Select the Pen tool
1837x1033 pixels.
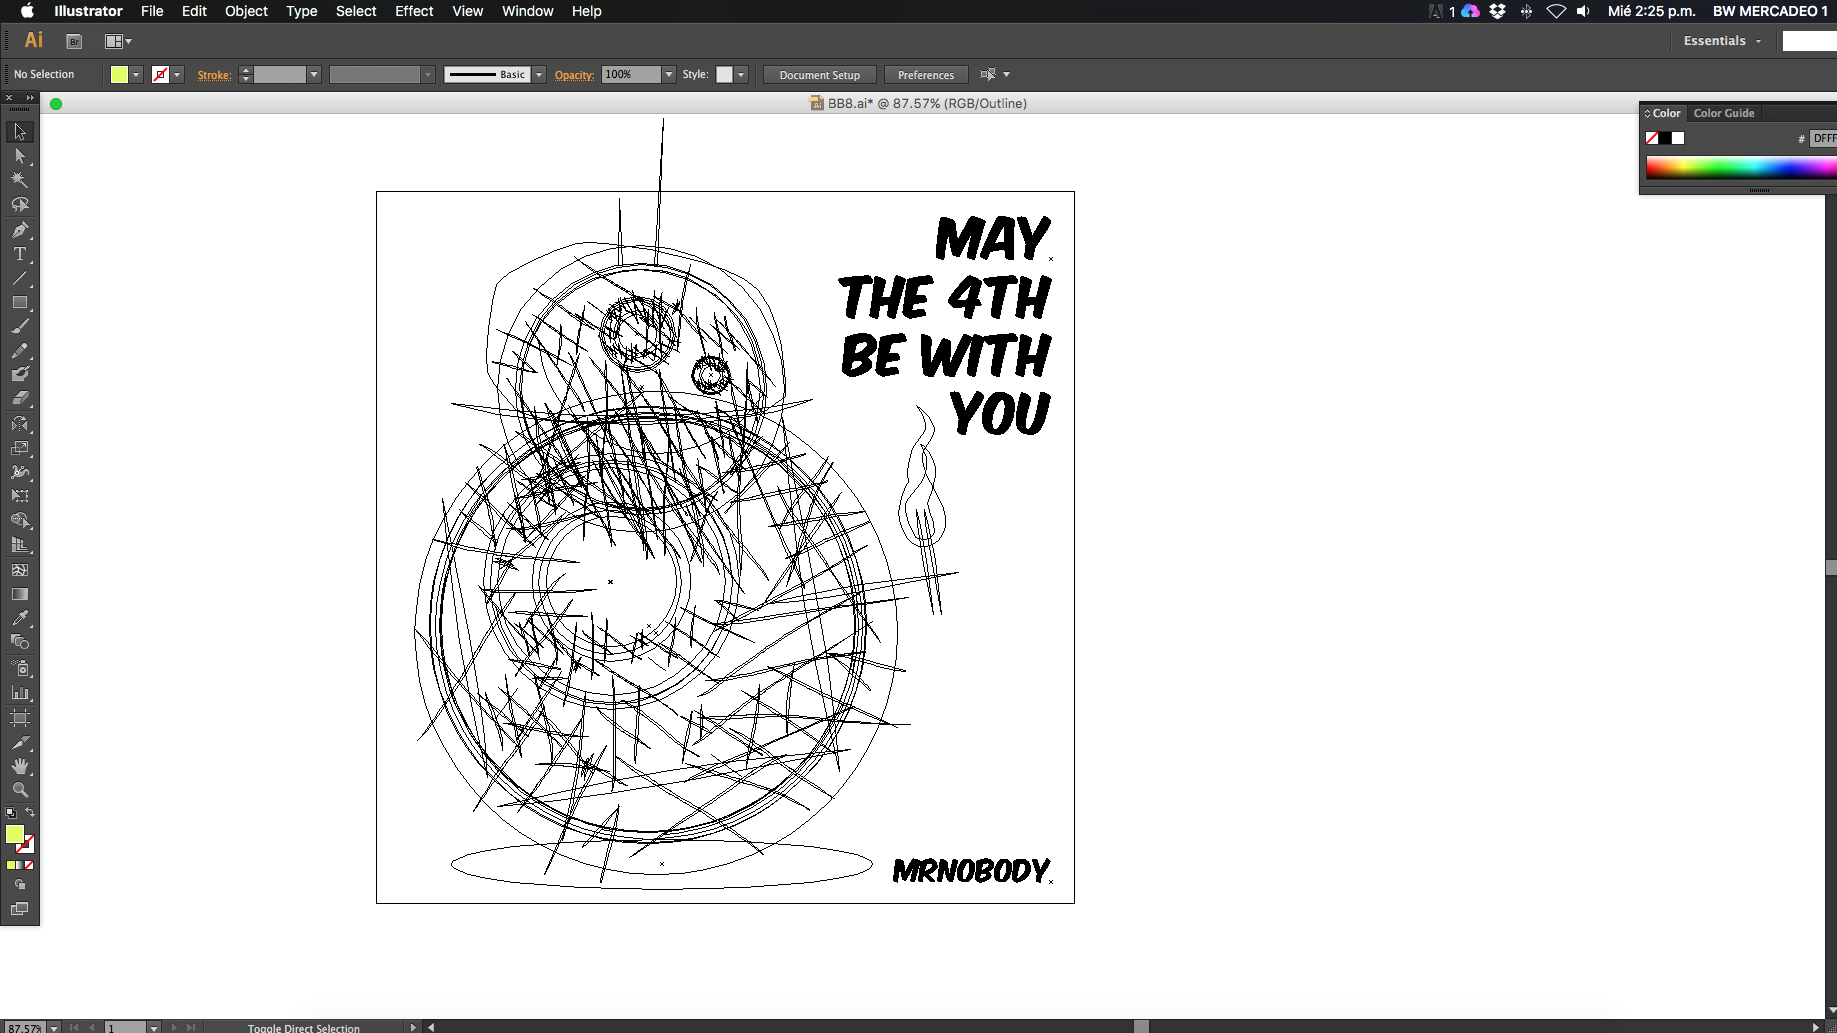(x=19, y=229)
